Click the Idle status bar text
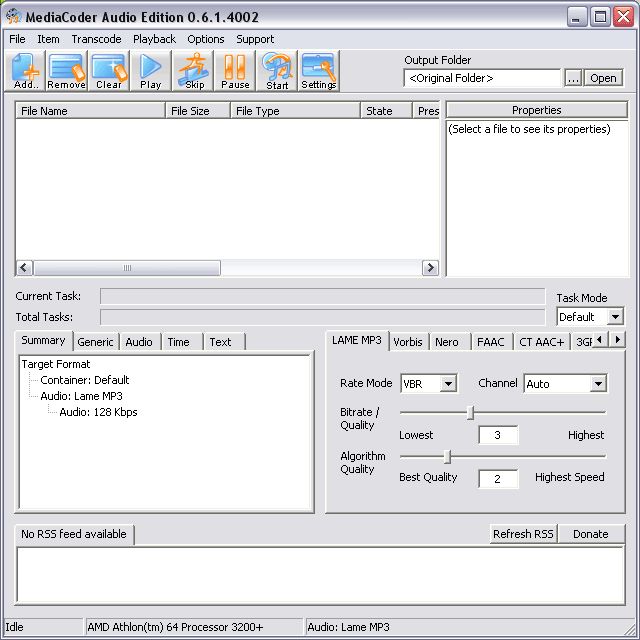This screenshot has width=640, height=640. coord(14,627)
